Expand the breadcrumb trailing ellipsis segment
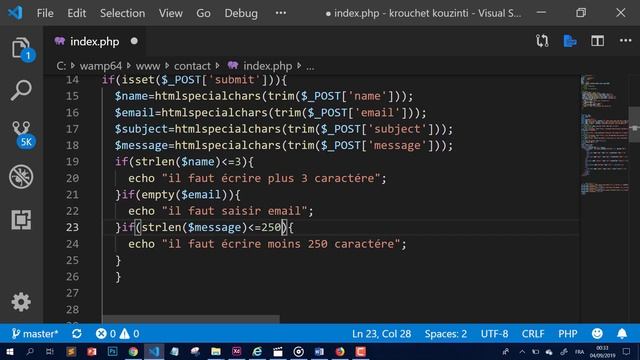 (x=310, y=67)
